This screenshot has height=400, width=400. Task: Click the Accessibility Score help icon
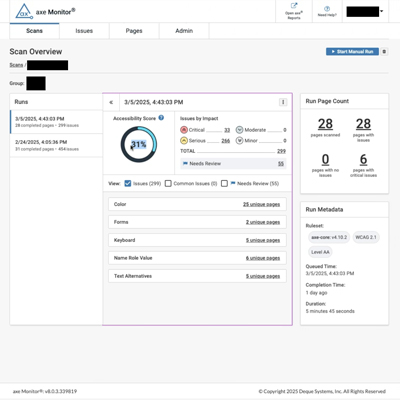161,118
